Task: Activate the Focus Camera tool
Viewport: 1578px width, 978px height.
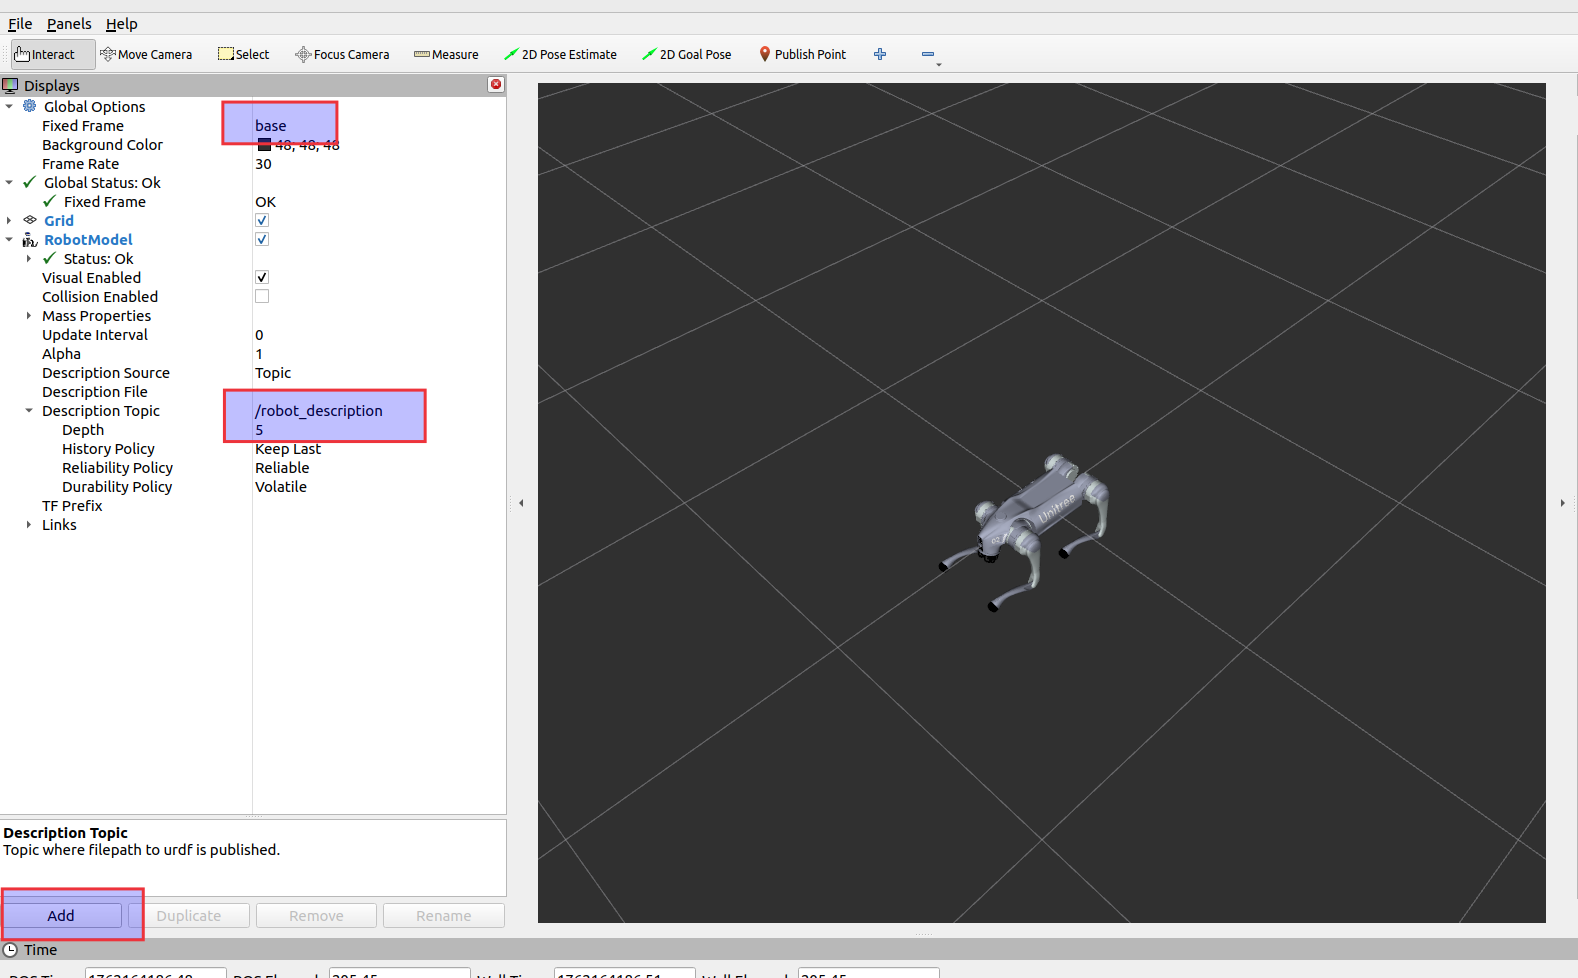Action: [342, 54]
